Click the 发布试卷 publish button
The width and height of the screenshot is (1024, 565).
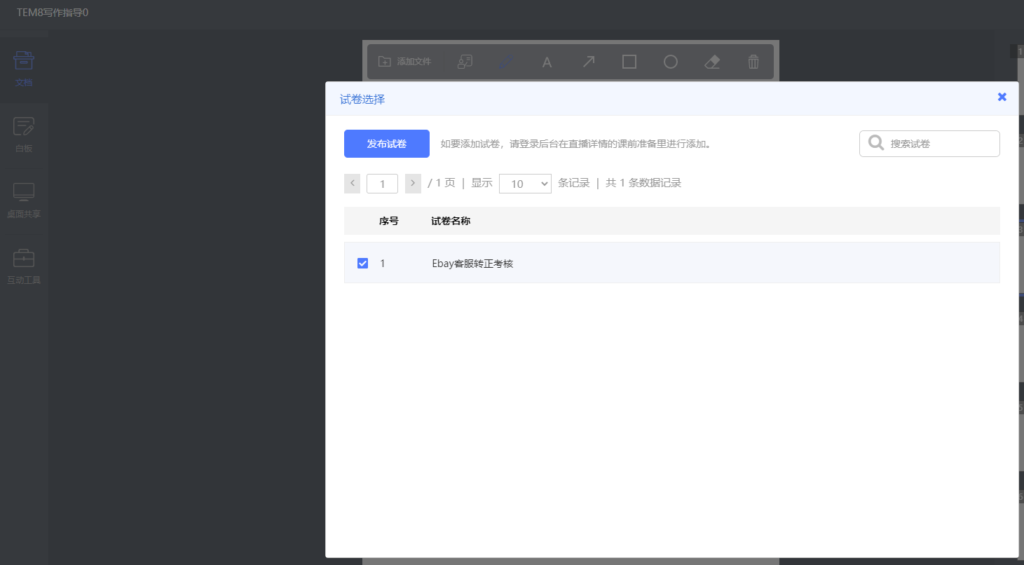(387, 144)
